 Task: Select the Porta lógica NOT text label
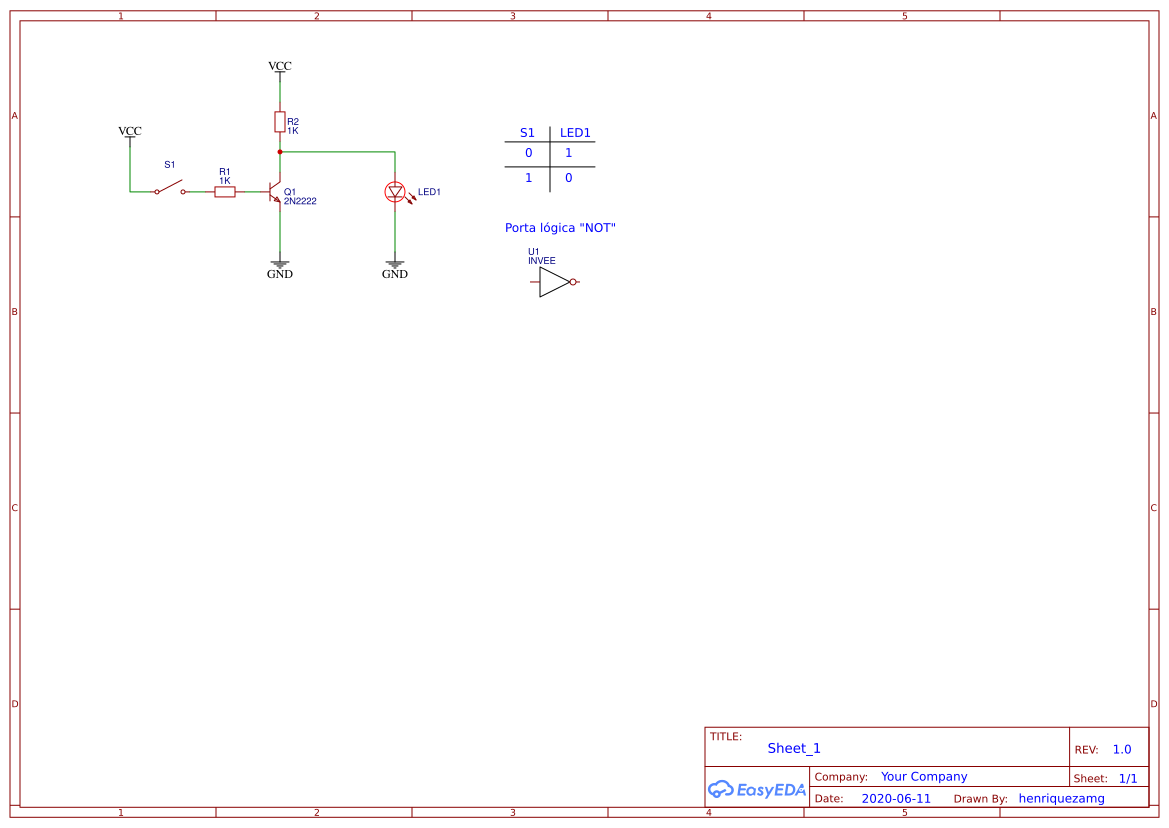coord(561,227)
